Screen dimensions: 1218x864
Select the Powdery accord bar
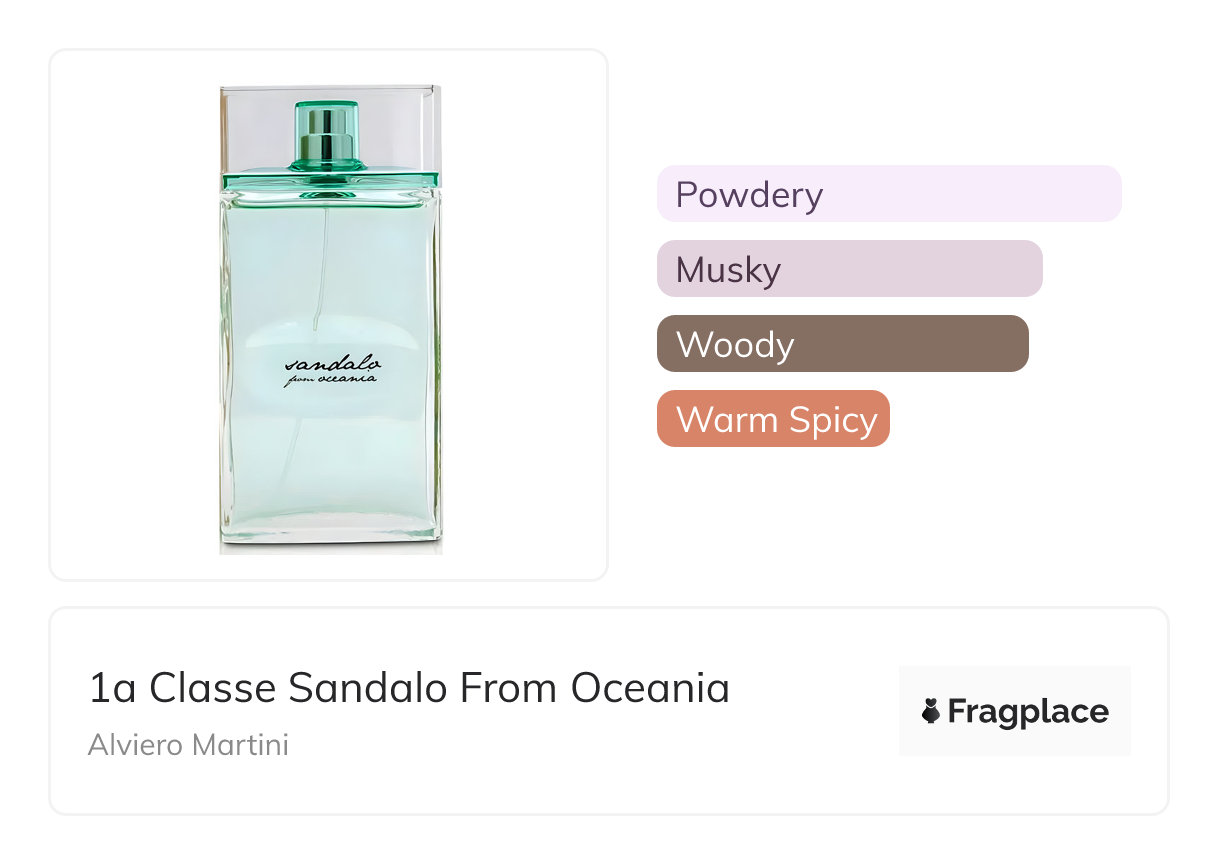point(888,194)
